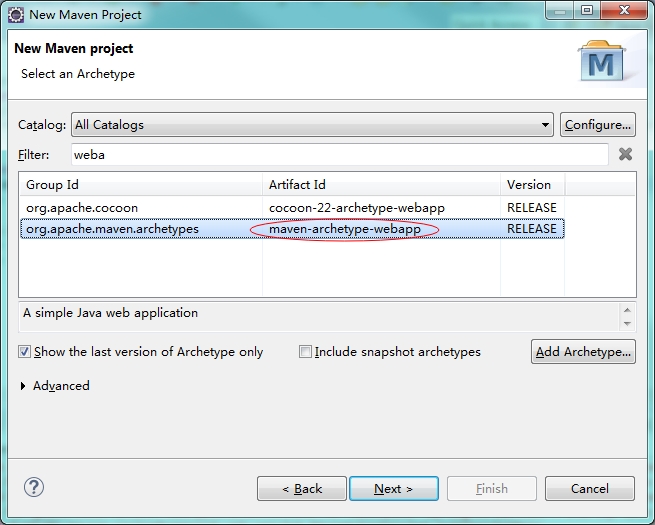The width and height of the screenshot is (655, 525).
Task: Clear the filter text with X icon
Action: 625,155
